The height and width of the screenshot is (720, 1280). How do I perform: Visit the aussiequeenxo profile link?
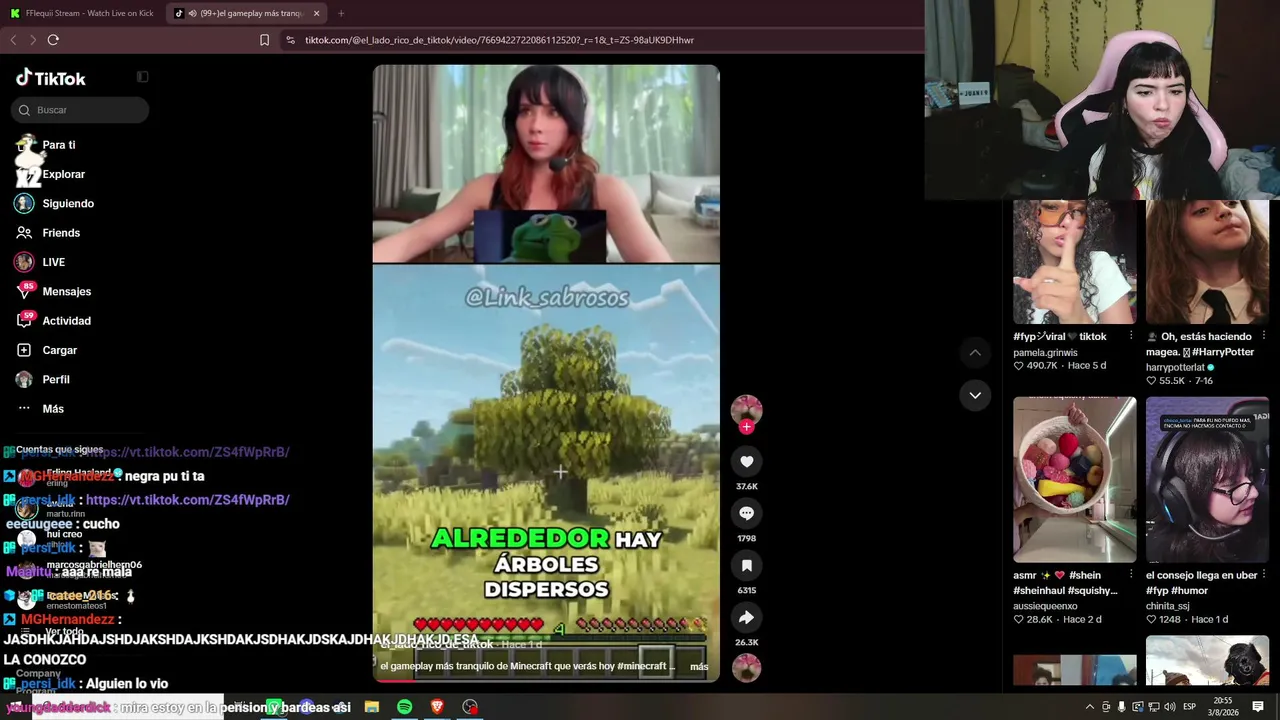(1045, 606)
